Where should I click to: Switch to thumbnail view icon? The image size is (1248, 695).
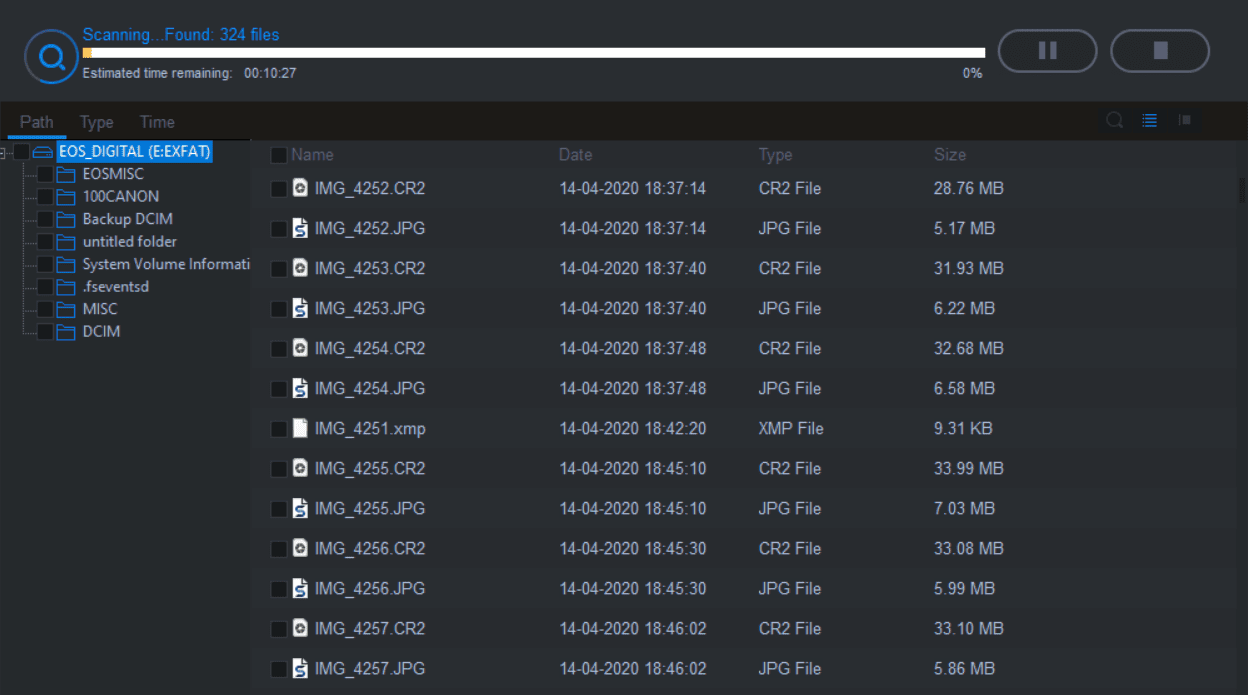1184,121
